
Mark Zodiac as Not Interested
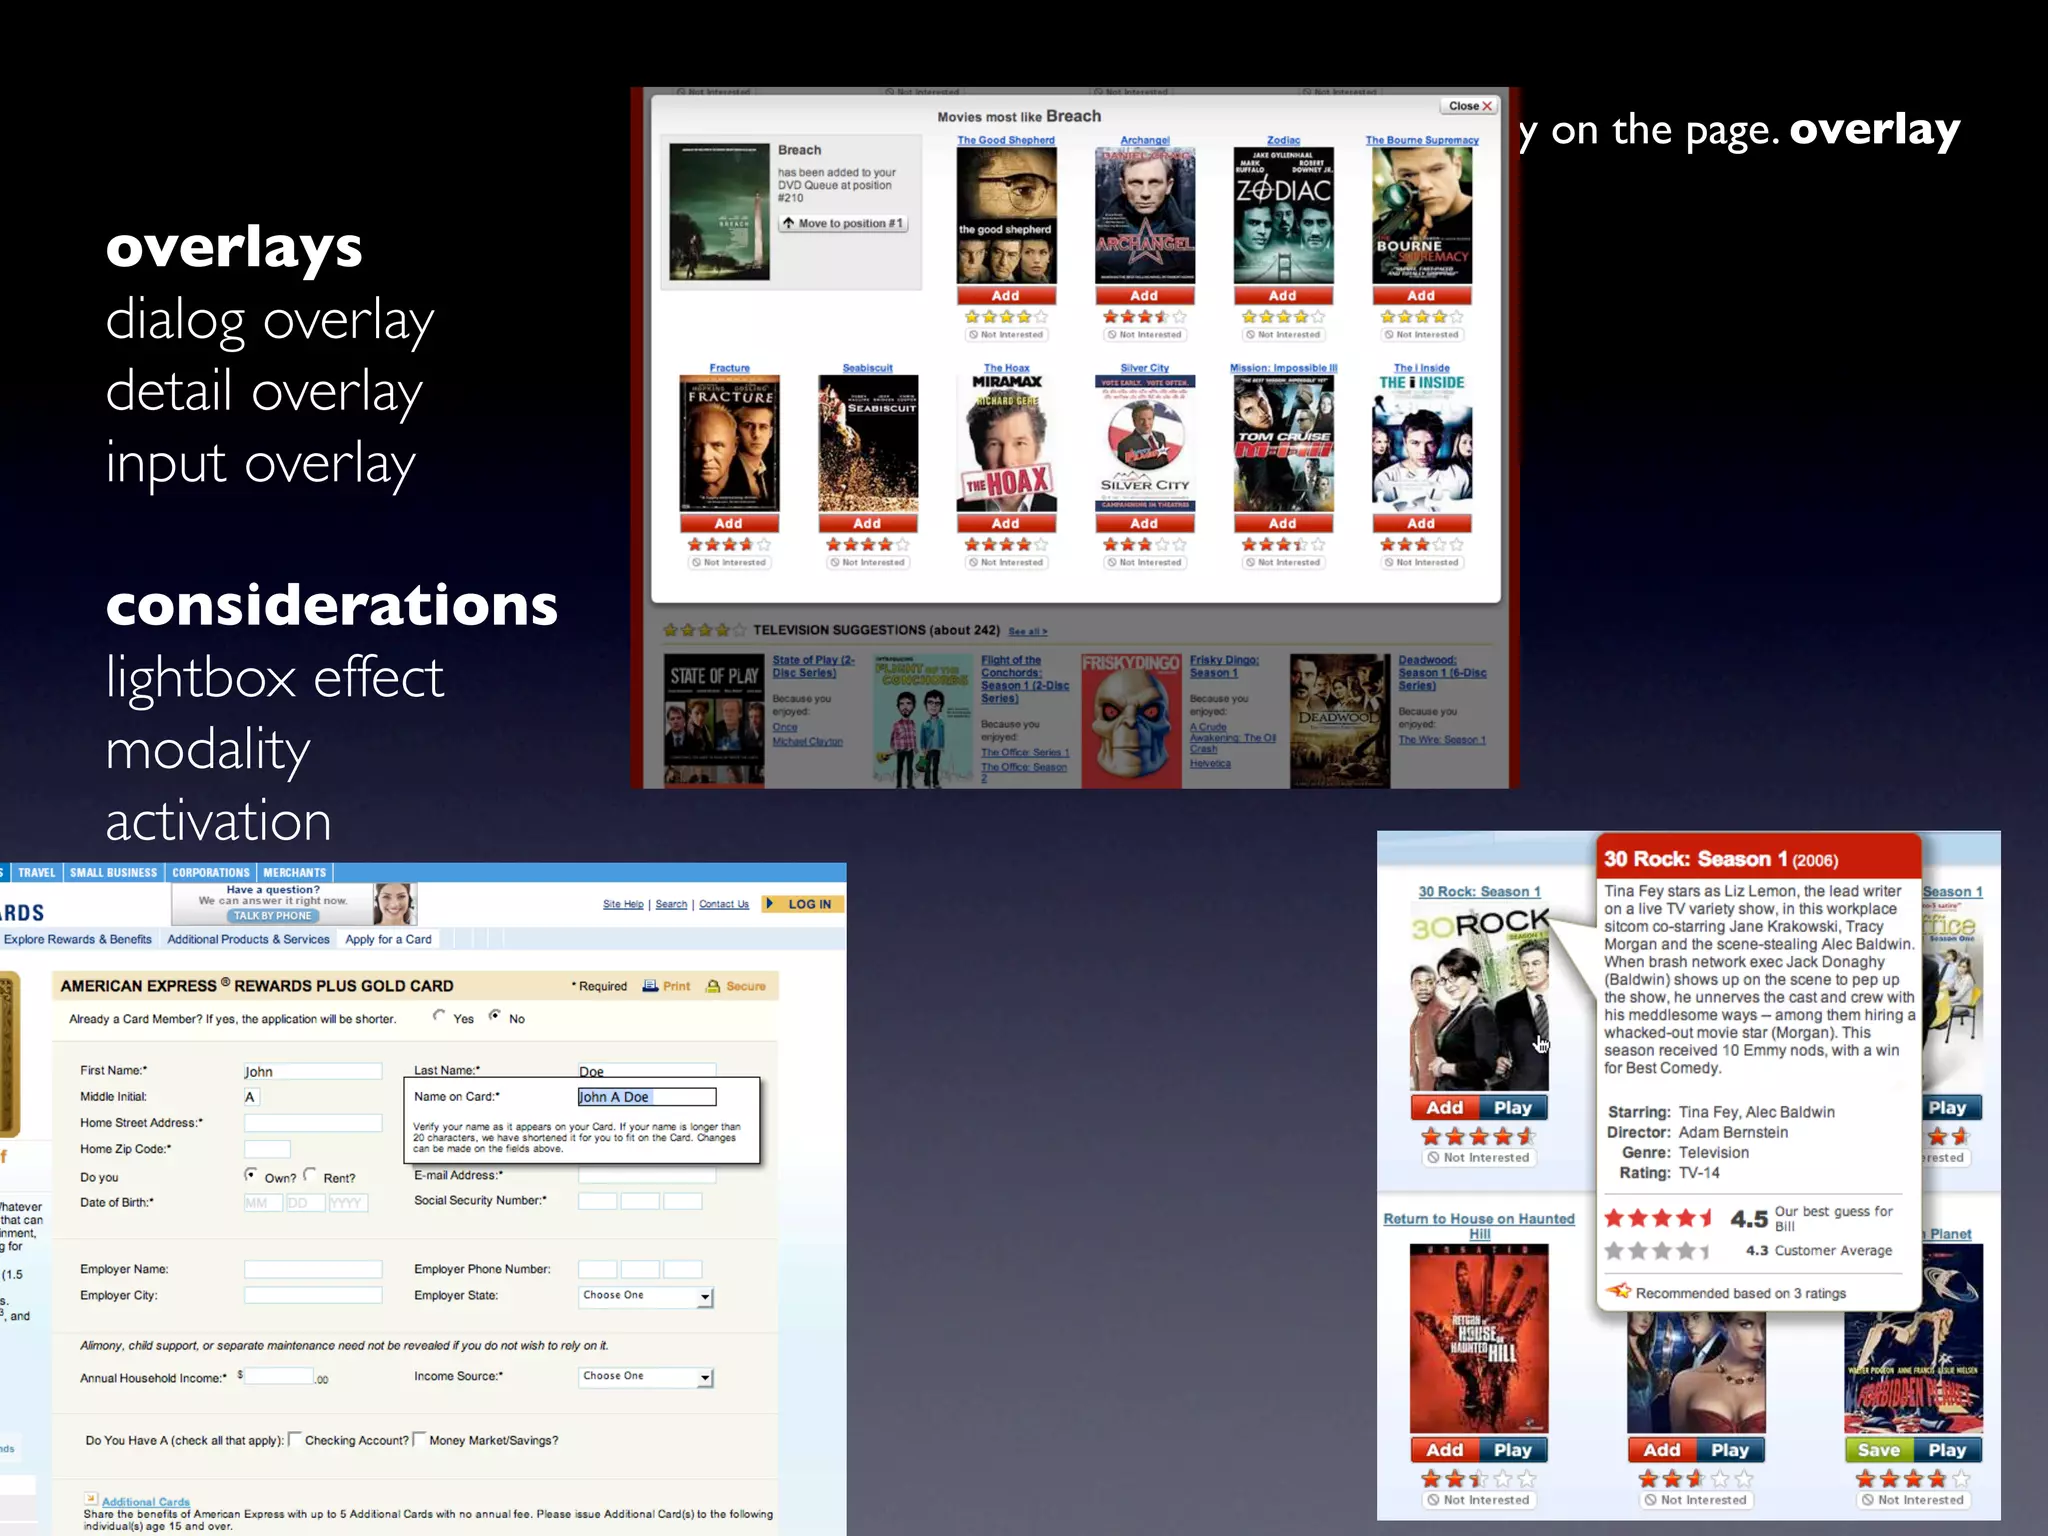pos(1283,335)
